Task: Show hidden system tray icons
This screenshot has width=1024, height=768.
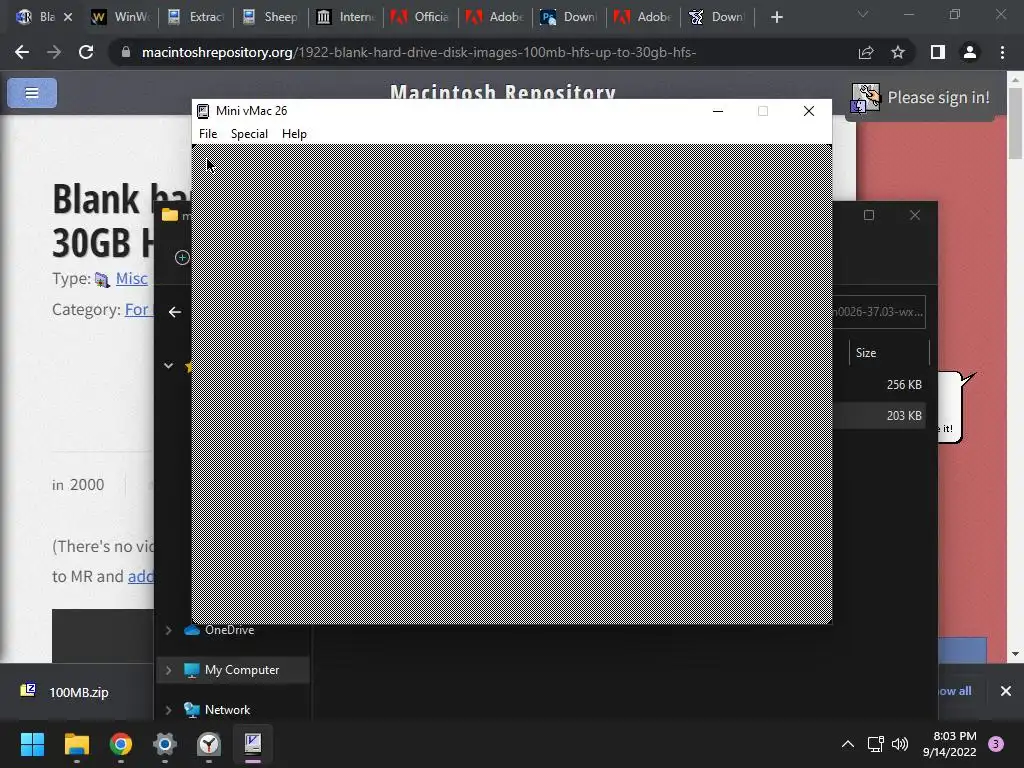Action: click(x=848, y=744)
